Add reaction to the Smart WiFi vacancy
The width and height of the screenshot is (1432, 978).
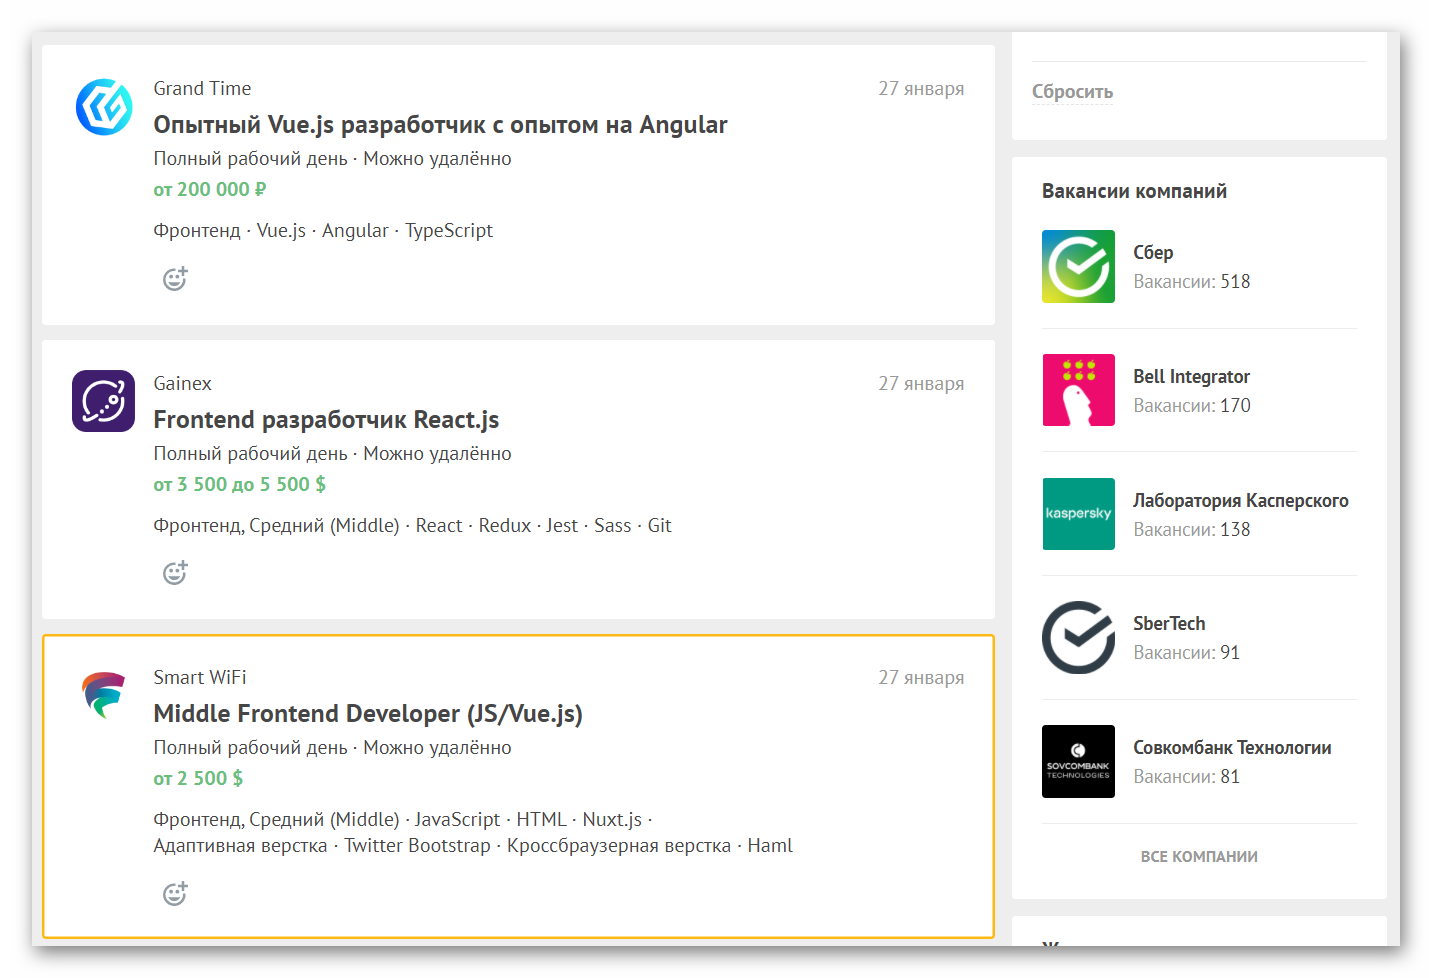[175, 894]
